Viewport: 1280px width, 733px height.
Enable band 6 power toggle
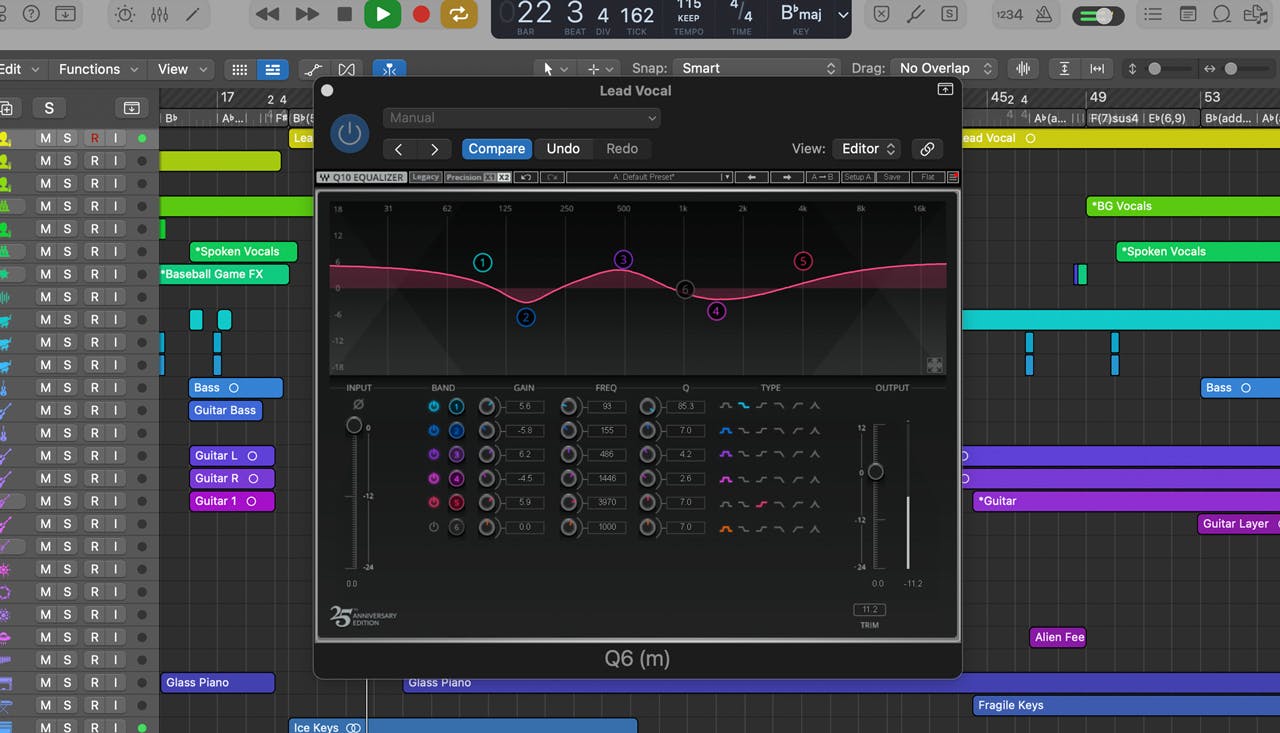pyautogui.click(x=433, y=527)
